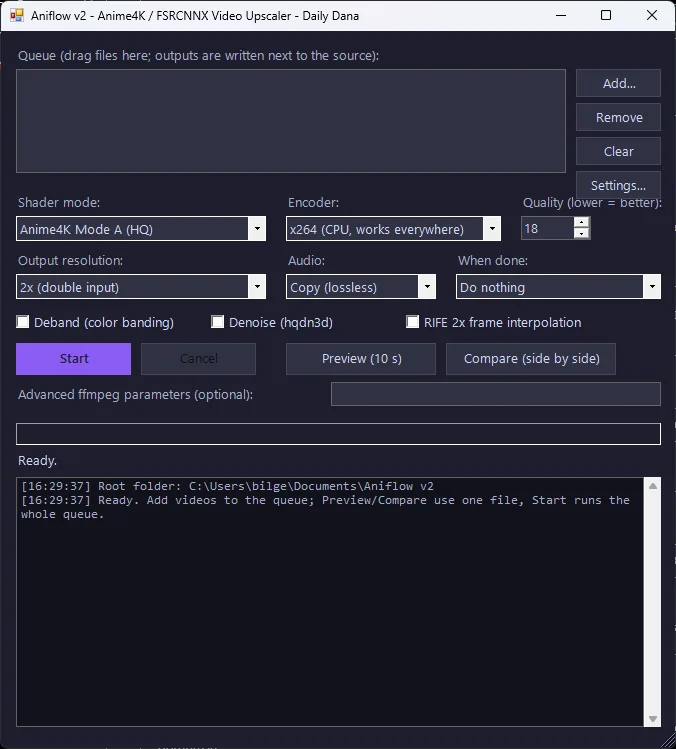Click the x264 encoder combo box text

(376, 229)
